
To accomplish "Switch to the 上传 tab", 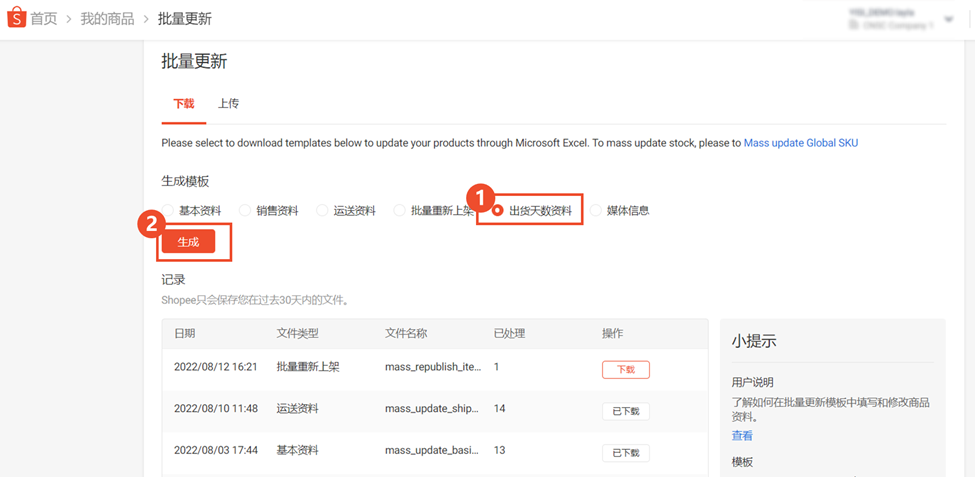I will coord(228,104).
